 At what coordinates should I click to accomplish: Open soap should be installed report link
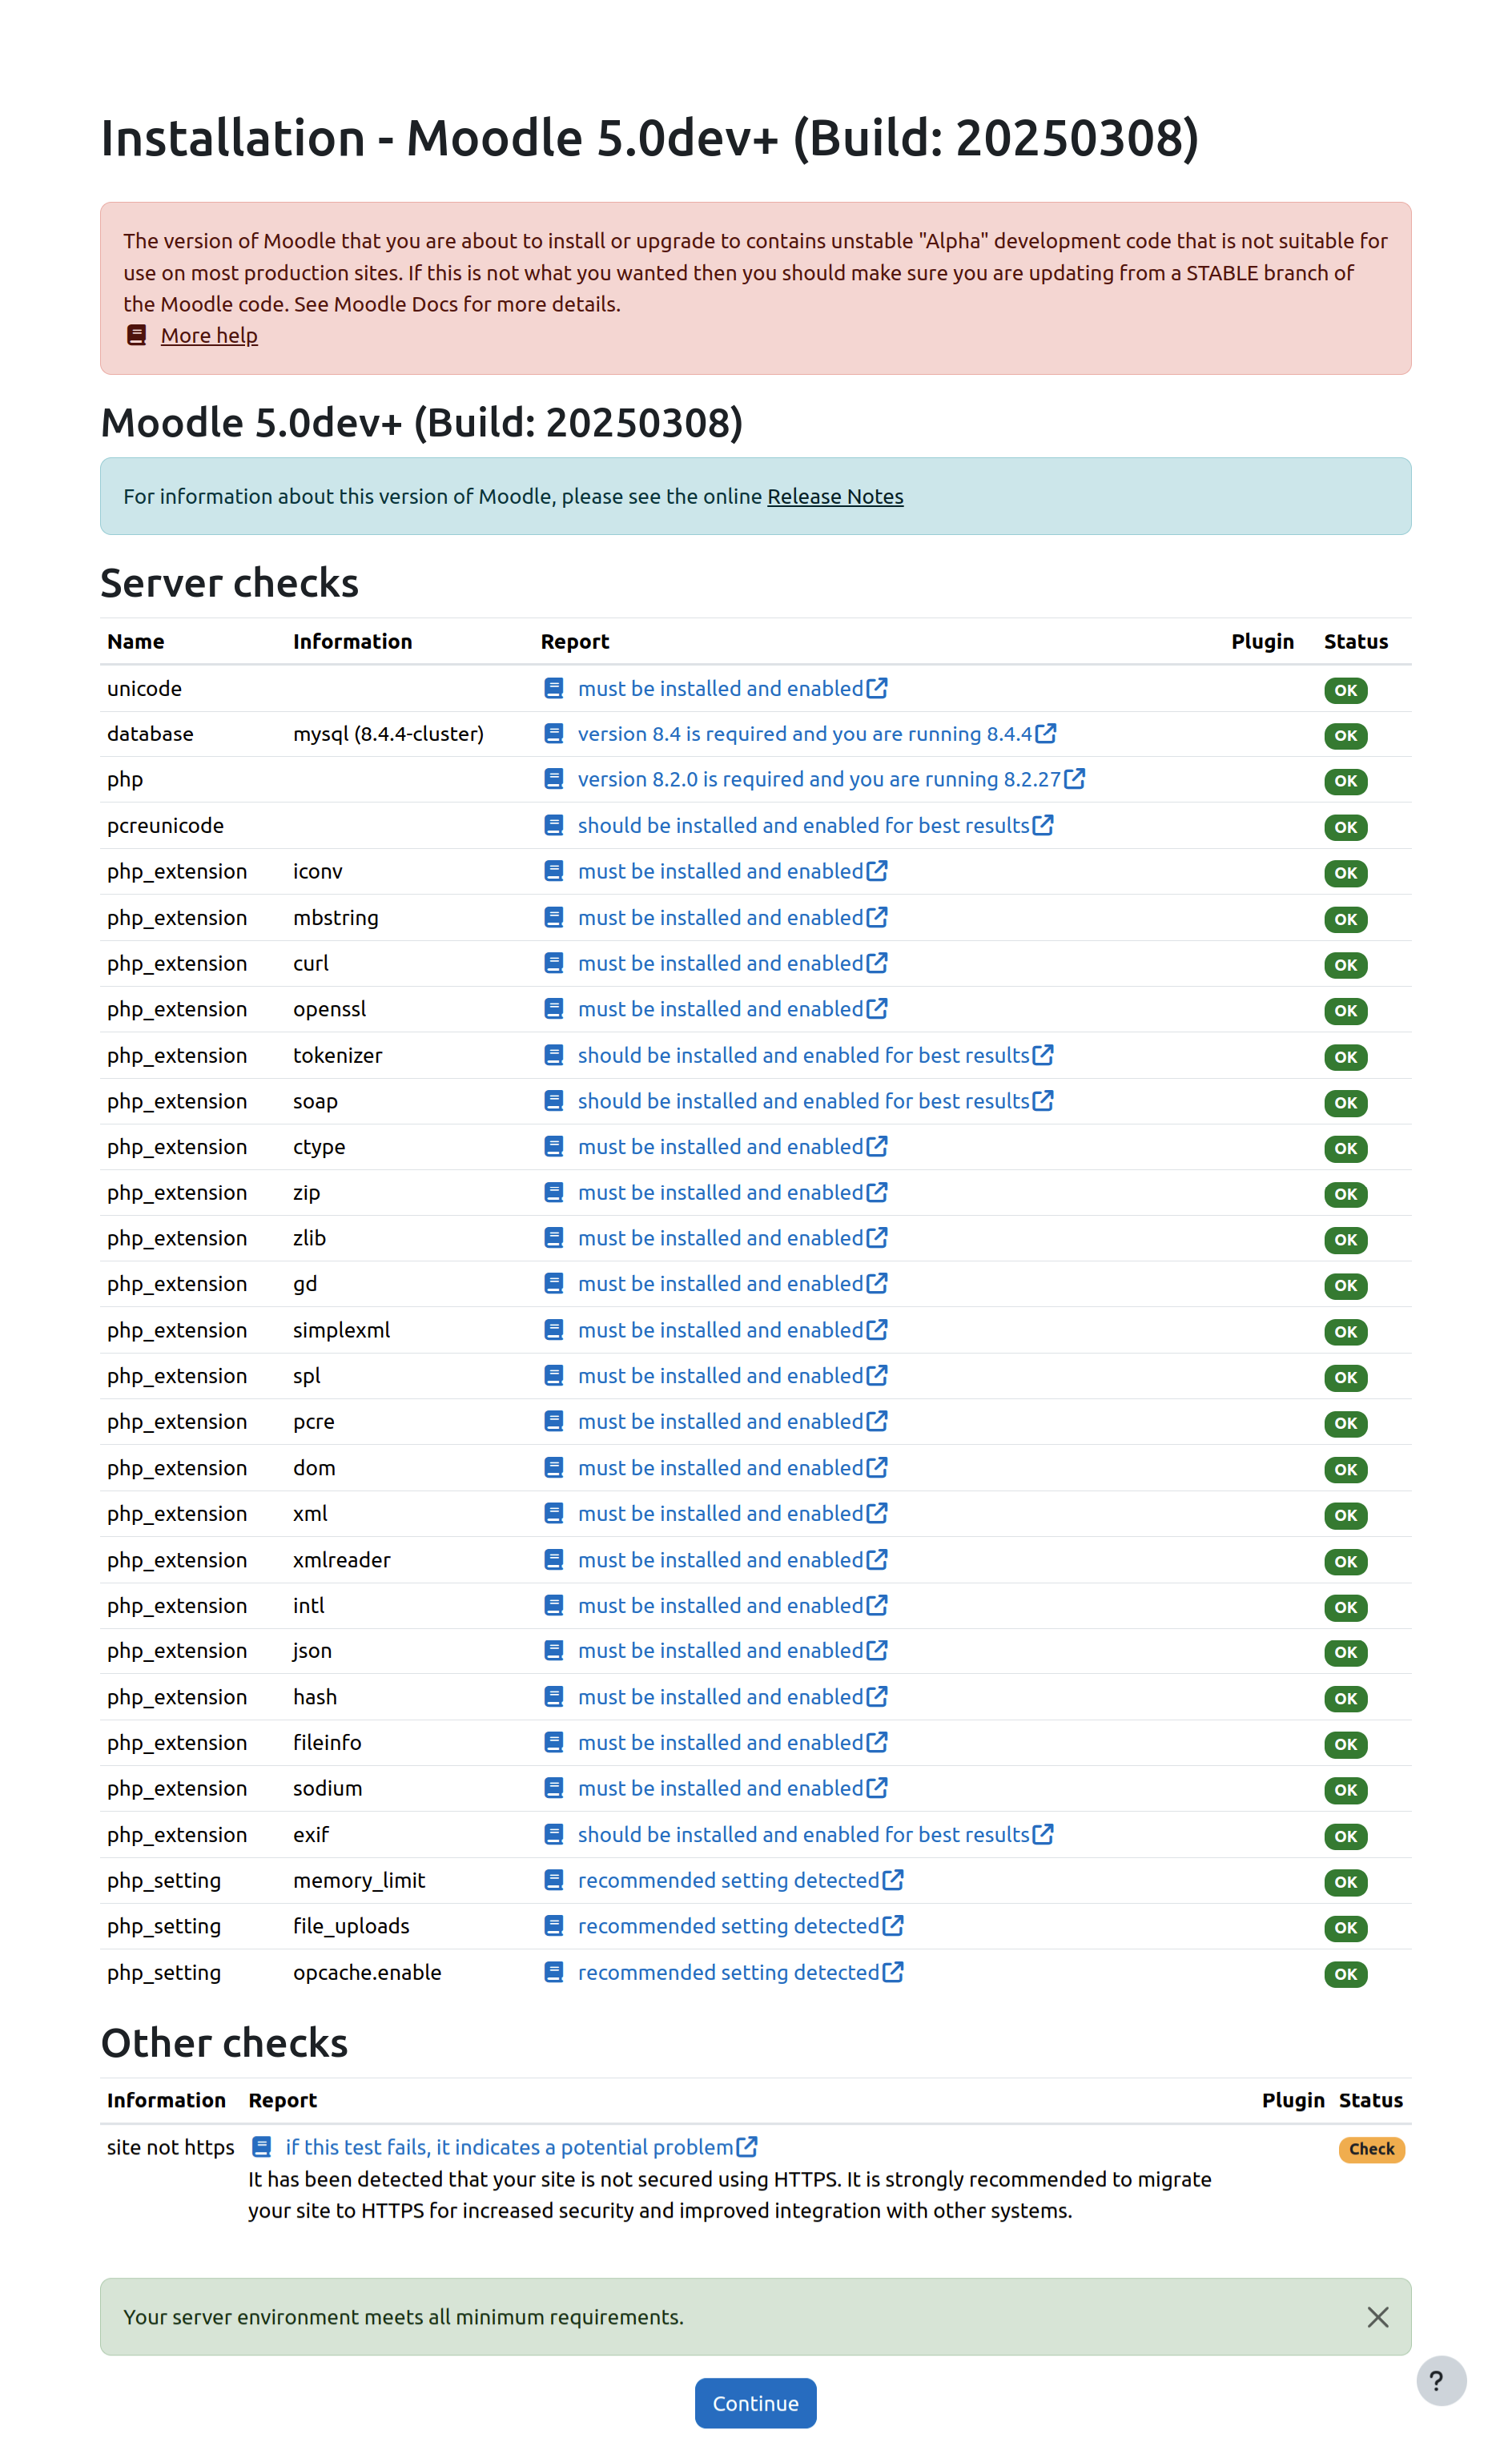tap(815, 1101)
